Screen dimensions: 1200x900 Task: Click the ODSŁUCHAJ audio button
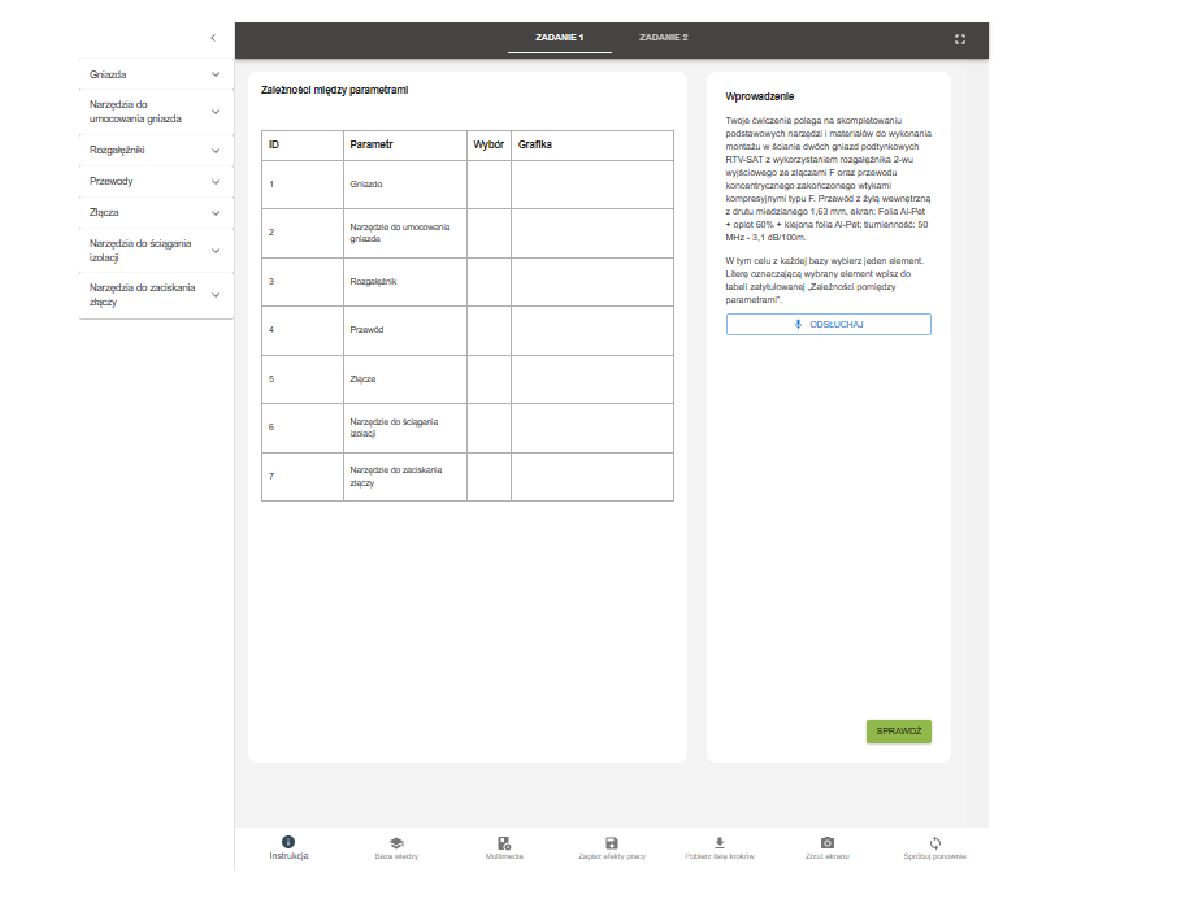[x=828, y=325]
